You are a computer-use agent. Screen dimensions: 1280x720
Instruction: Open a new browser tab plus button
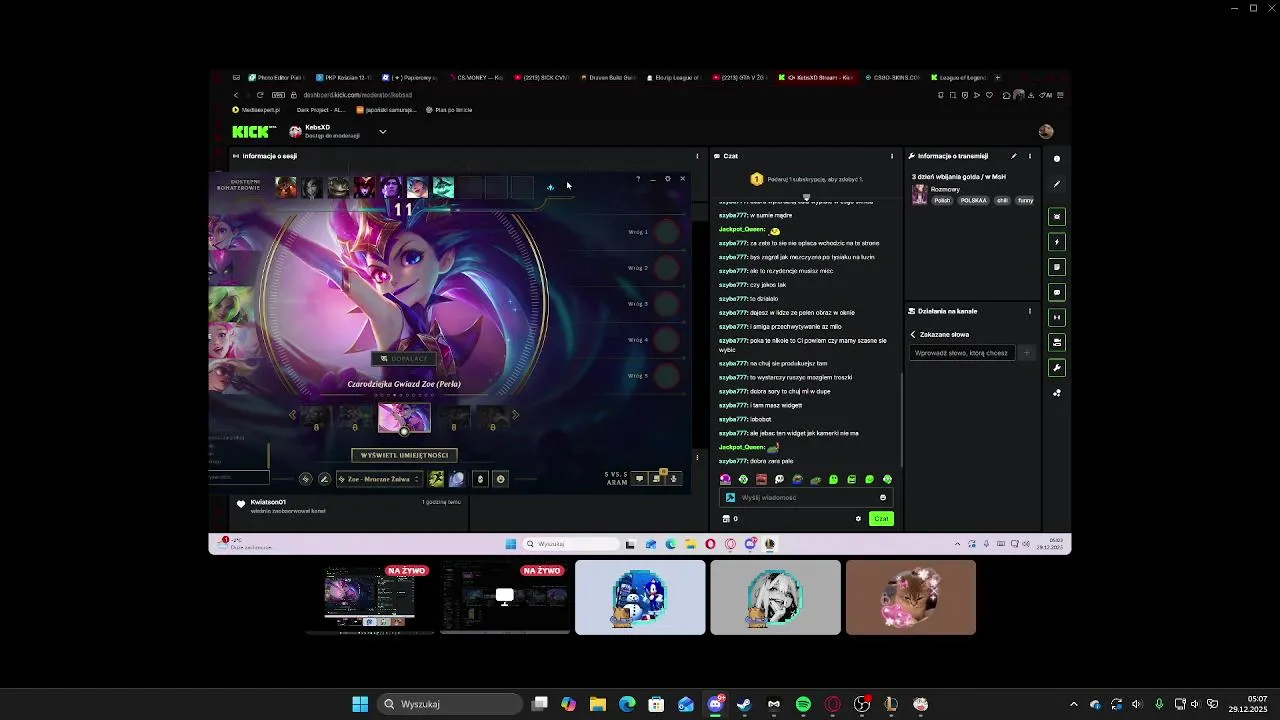pos(997,77)
